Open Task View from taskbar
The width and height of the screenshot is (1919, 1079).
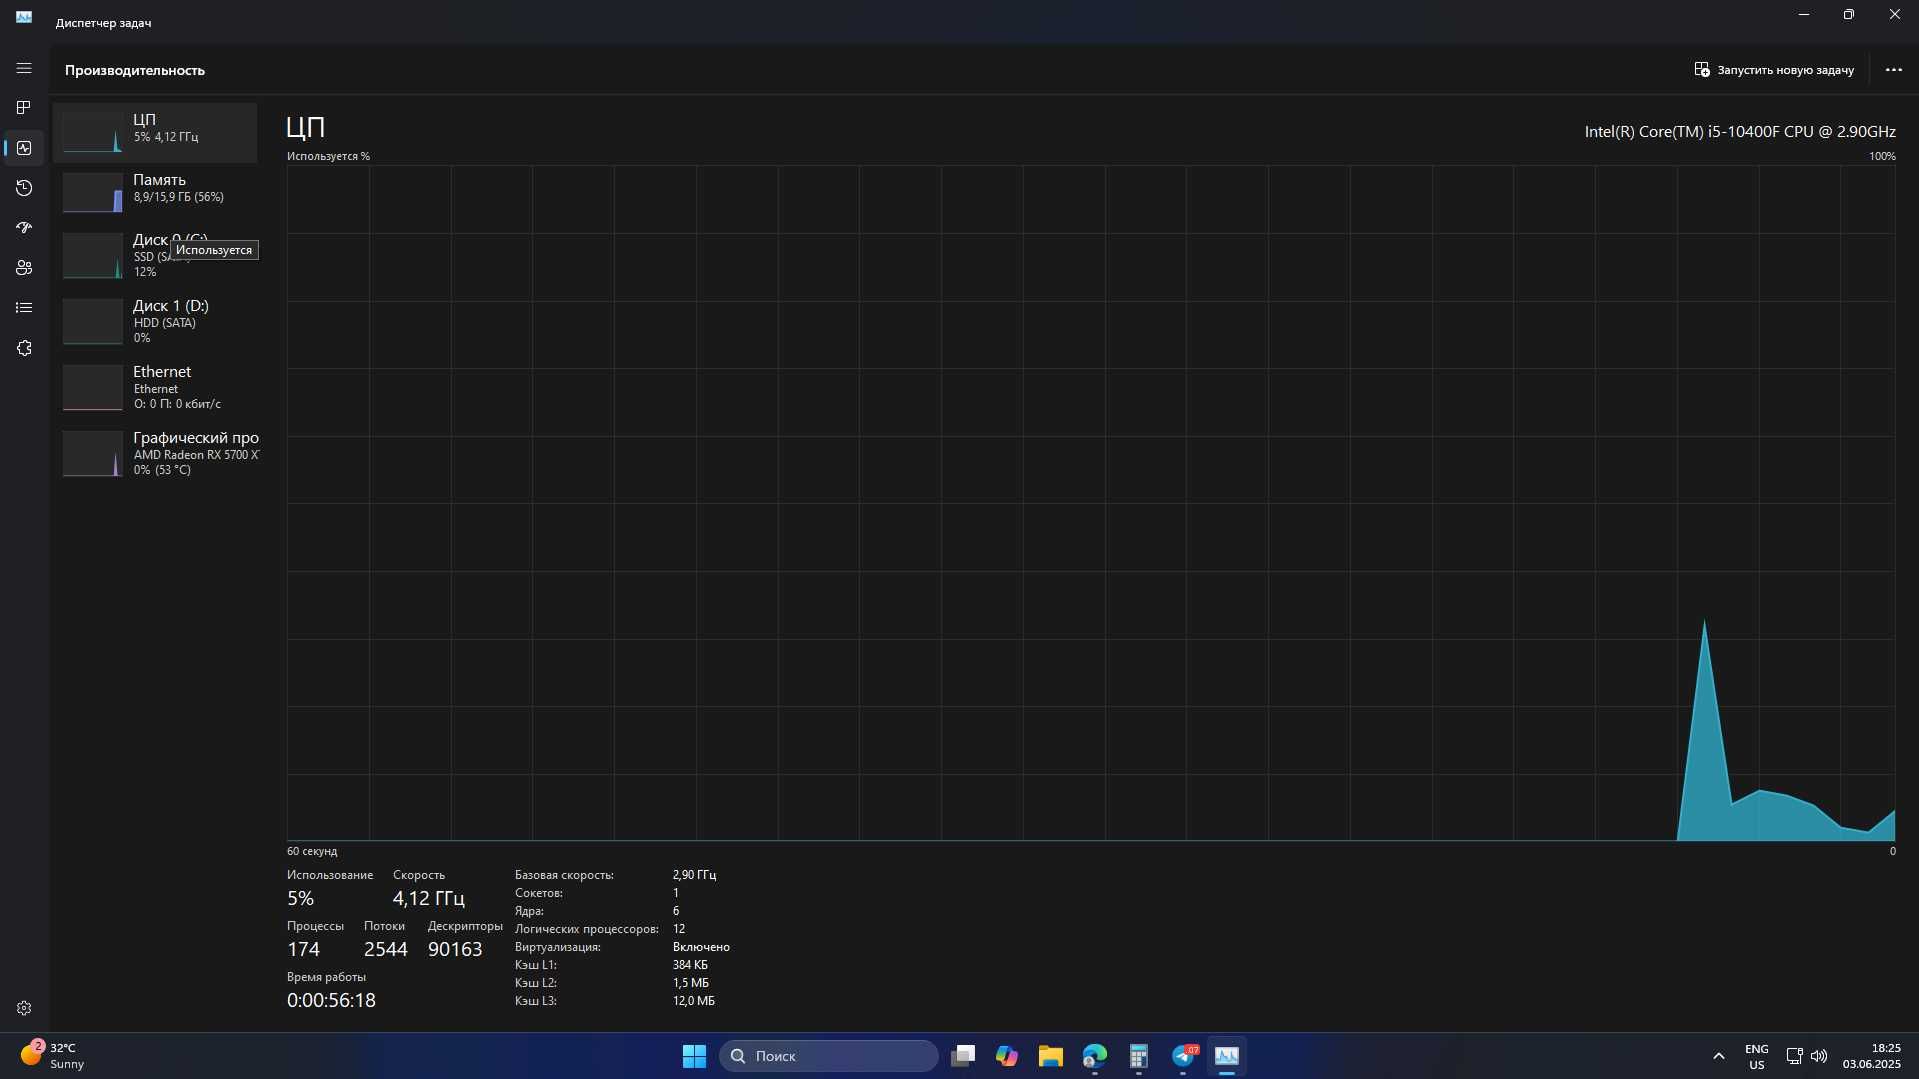963,1056
